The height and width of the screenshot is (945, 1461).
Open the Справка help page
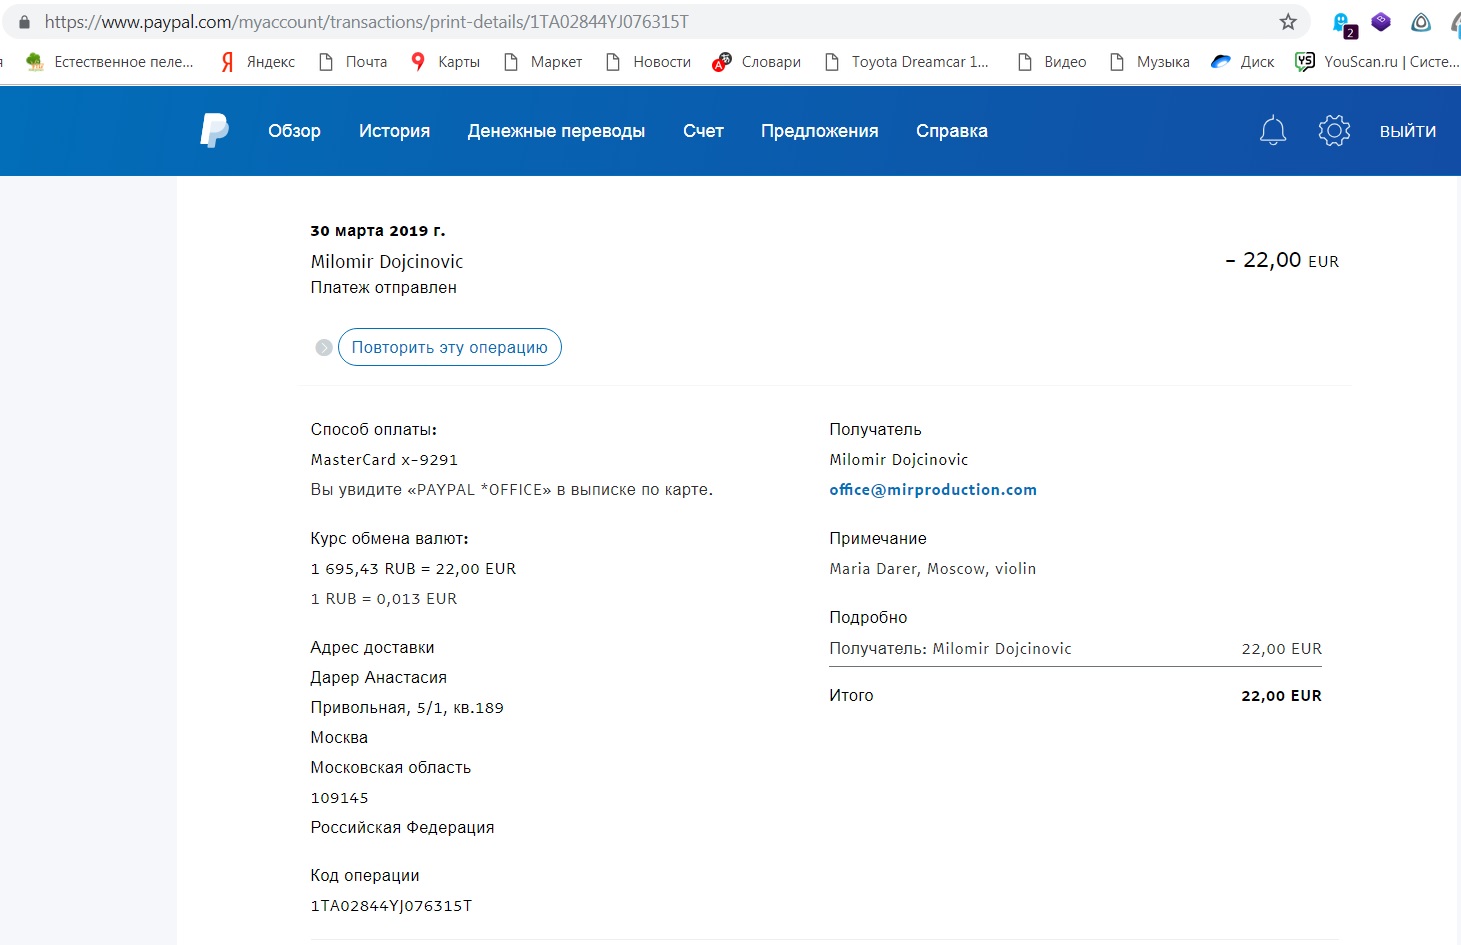click(x=951, y=131)
